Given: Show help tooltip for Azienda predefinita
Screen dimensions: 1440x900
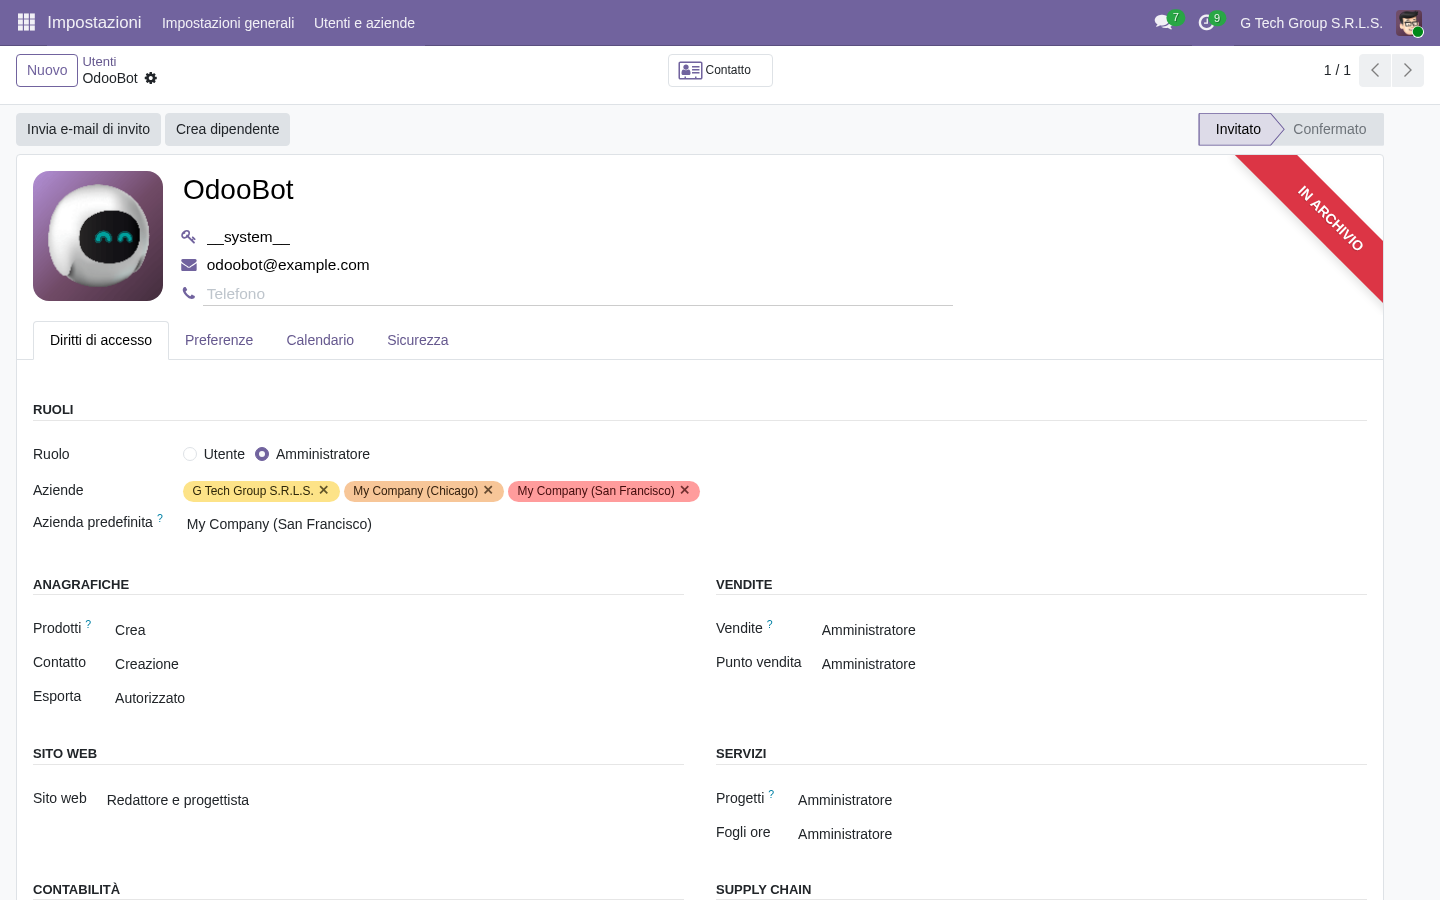Looking at the screenshot, I should click(x=160, y=518).
